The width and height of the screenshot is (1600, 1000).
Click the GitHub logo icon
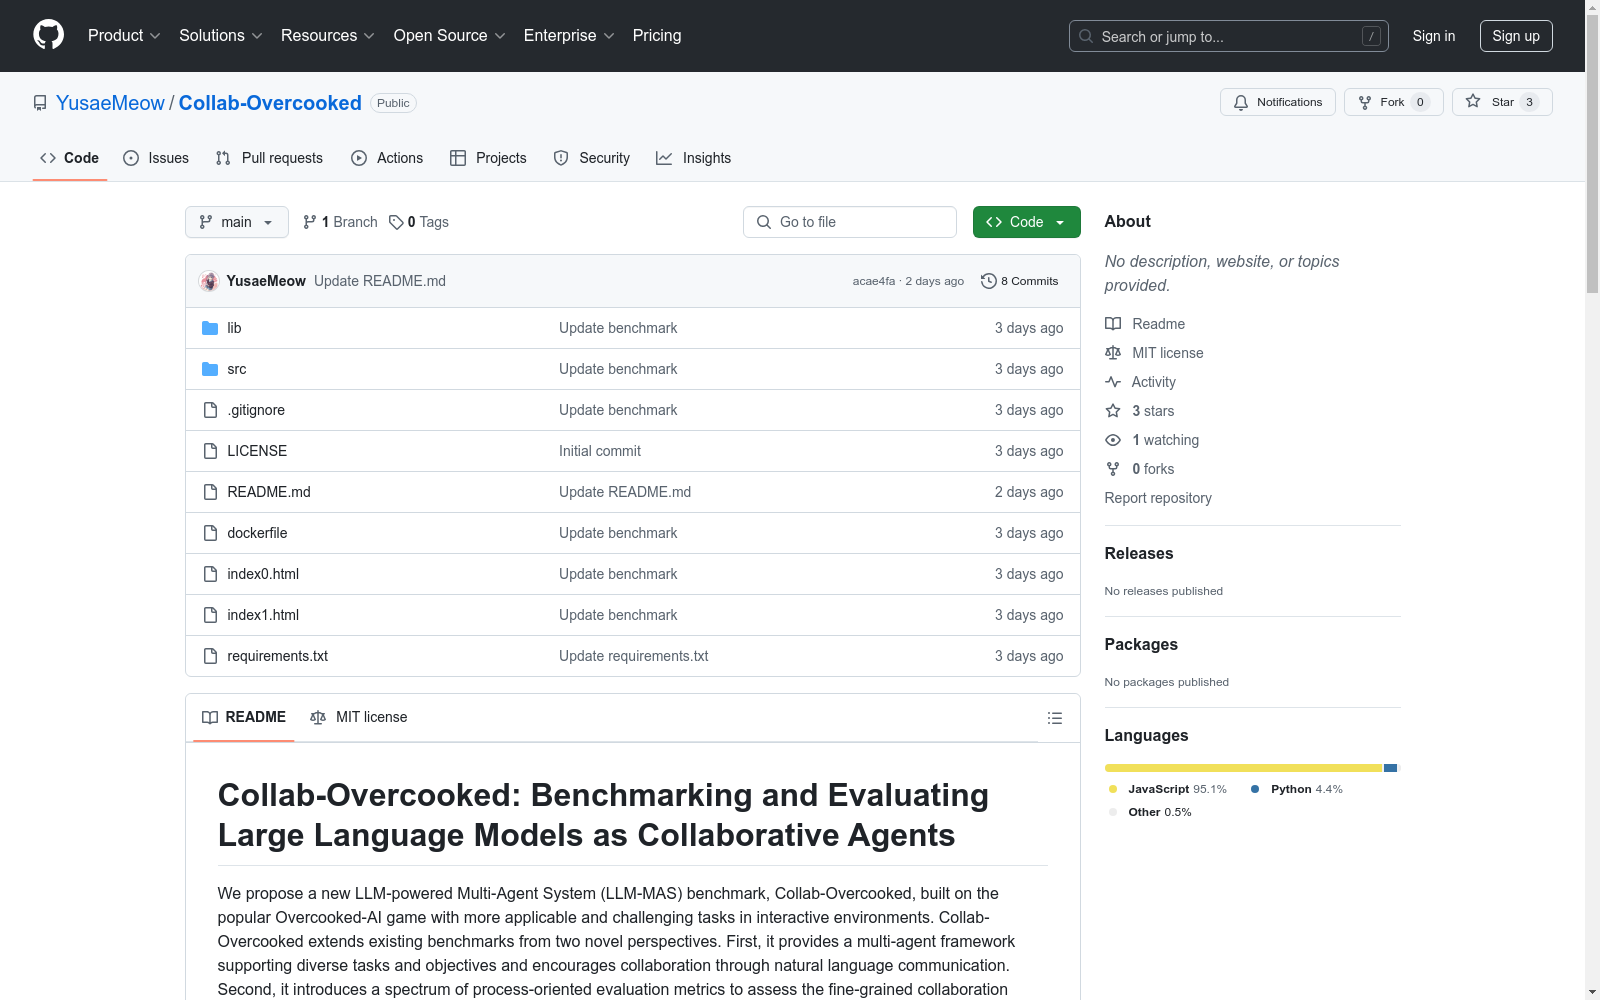coord(48,35)
